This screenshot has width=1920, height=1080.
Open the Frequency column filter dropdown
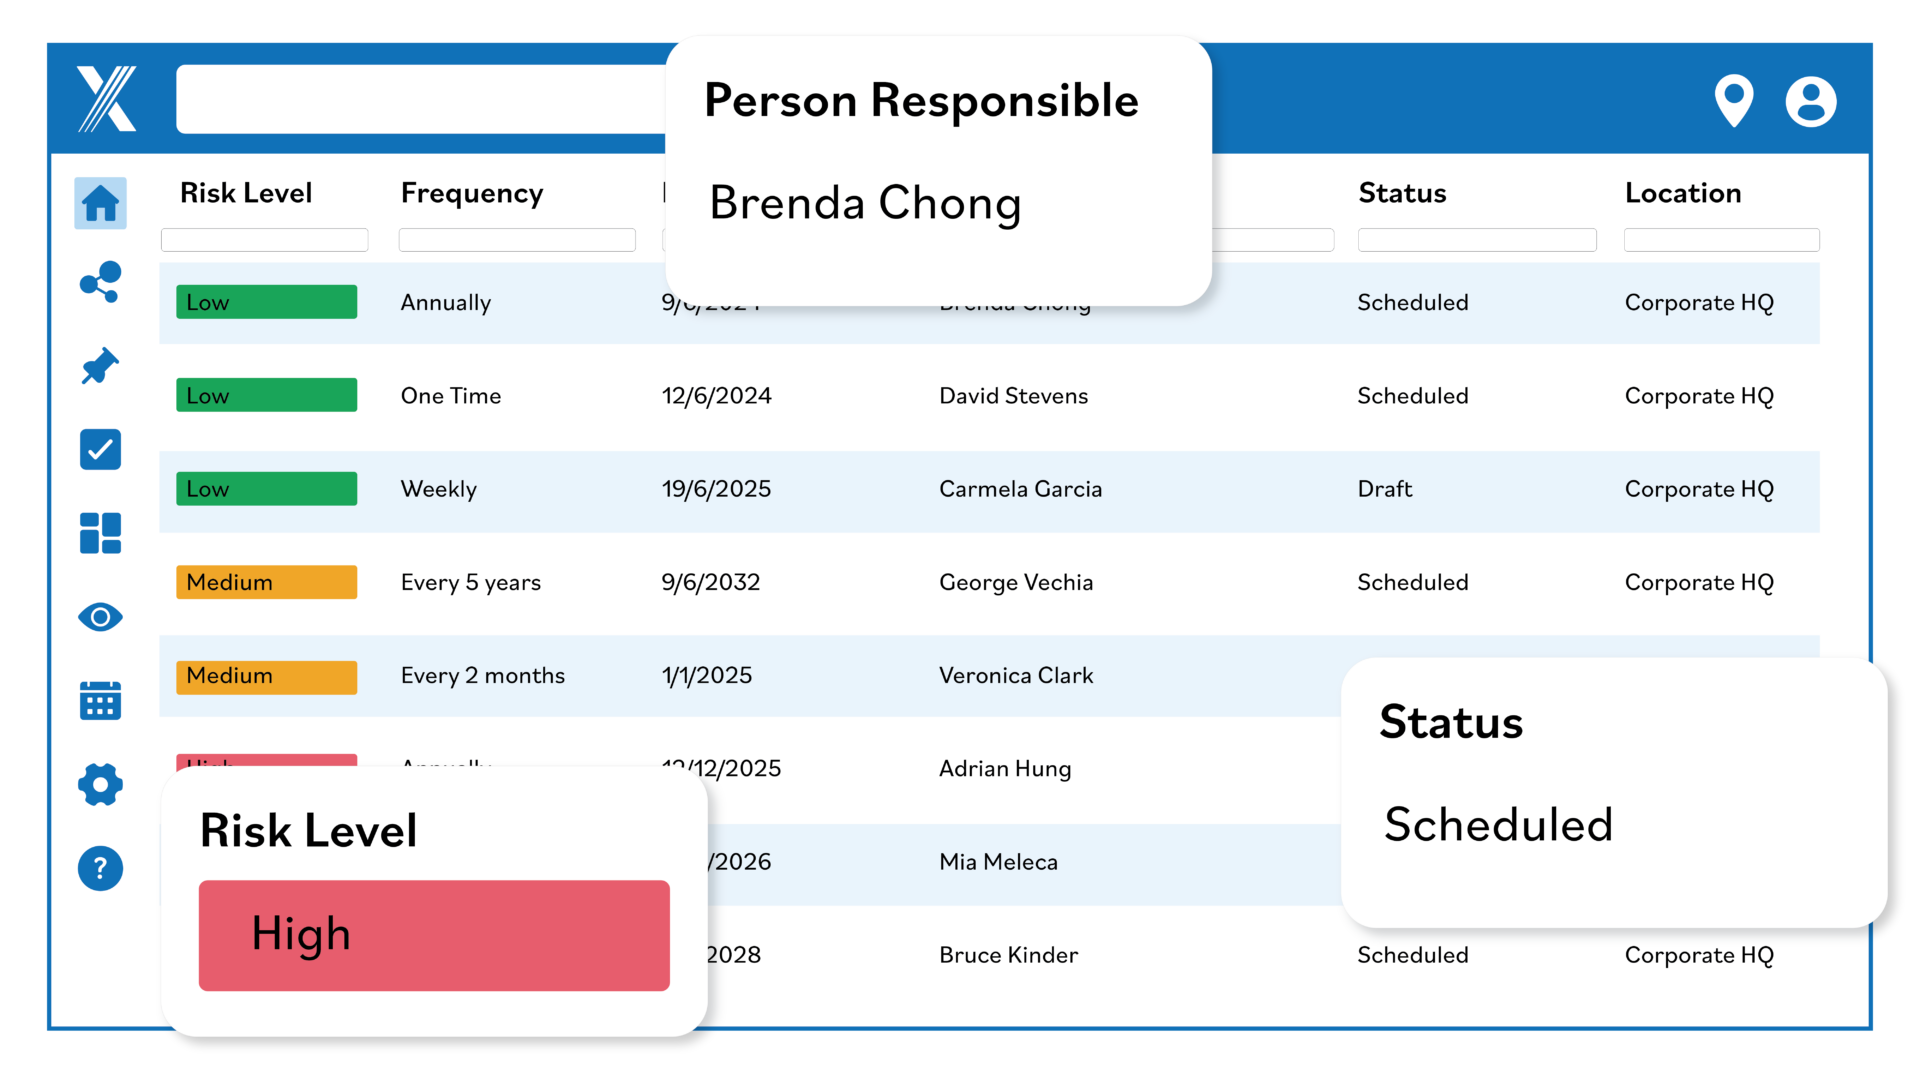coord(517,239)
